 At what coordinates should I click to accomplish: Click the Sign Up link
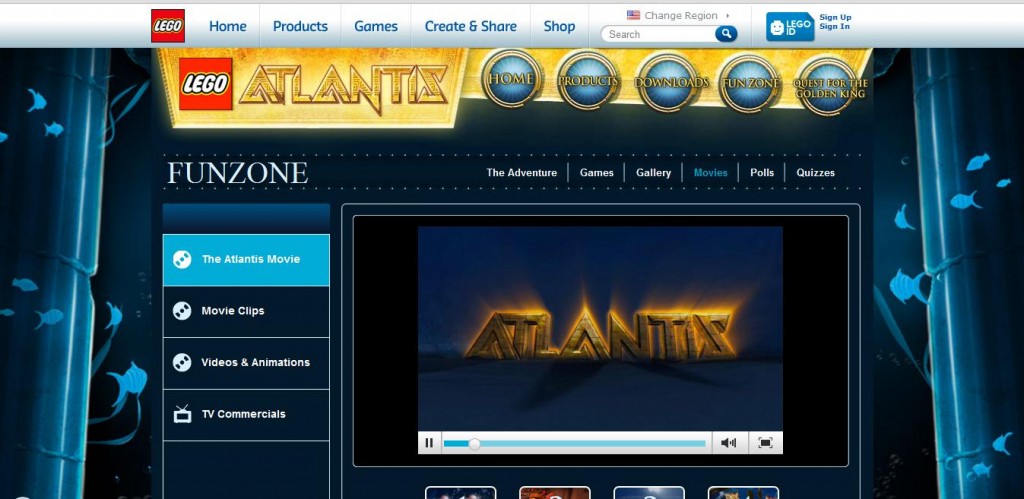click(835, 18)
